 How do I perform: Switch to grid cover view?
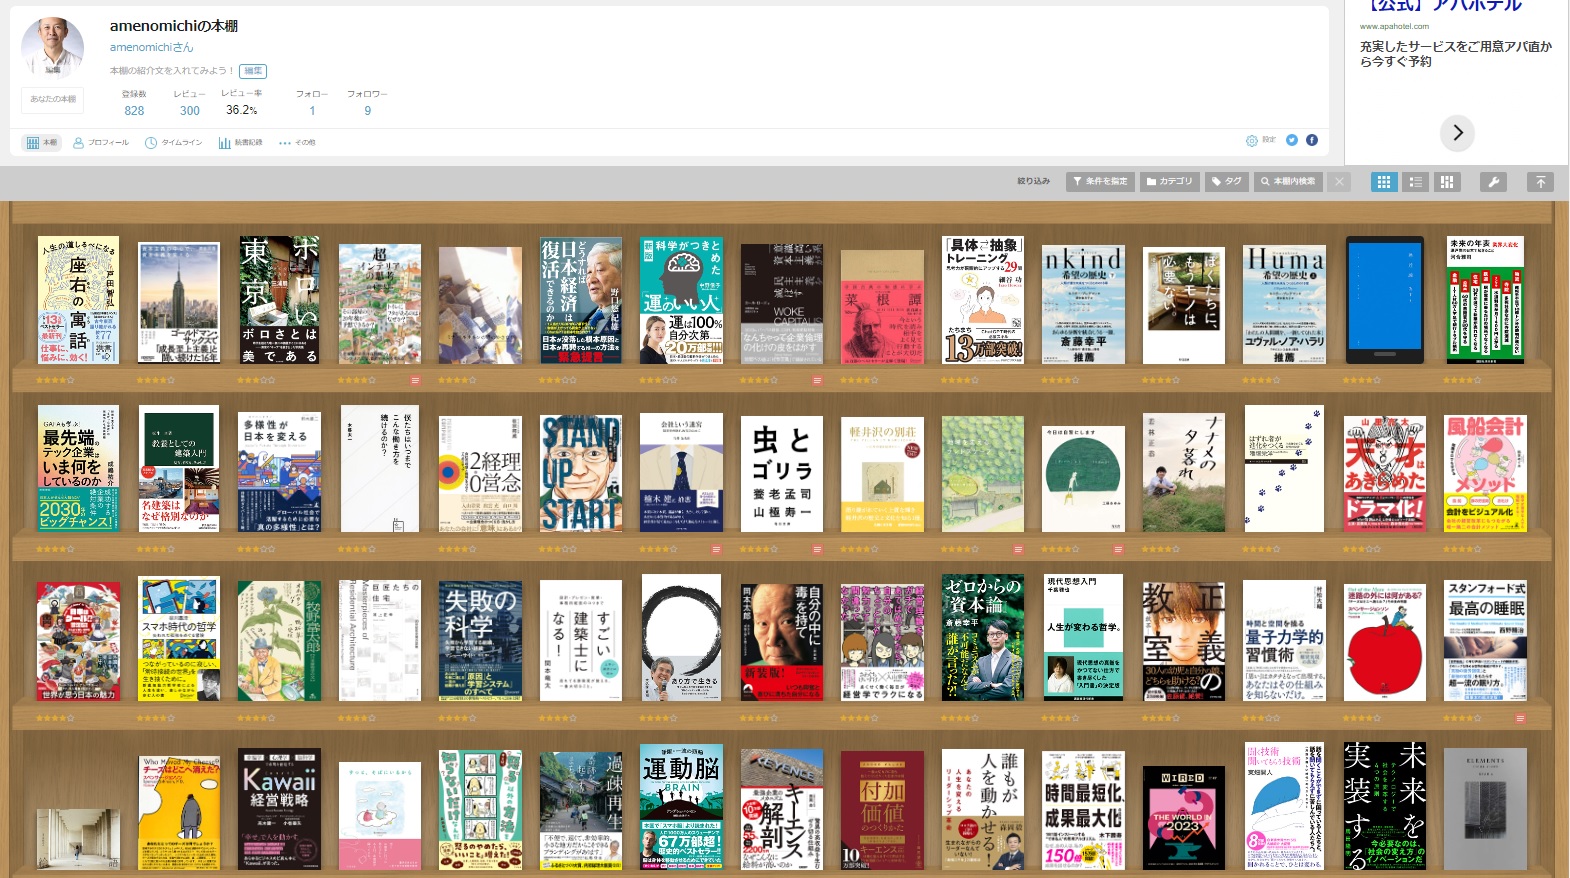point(1384,182)
